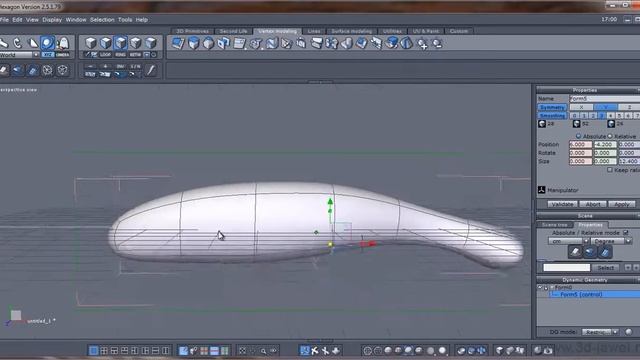
Task: Open the Tools menu
Action: (125, 20)
